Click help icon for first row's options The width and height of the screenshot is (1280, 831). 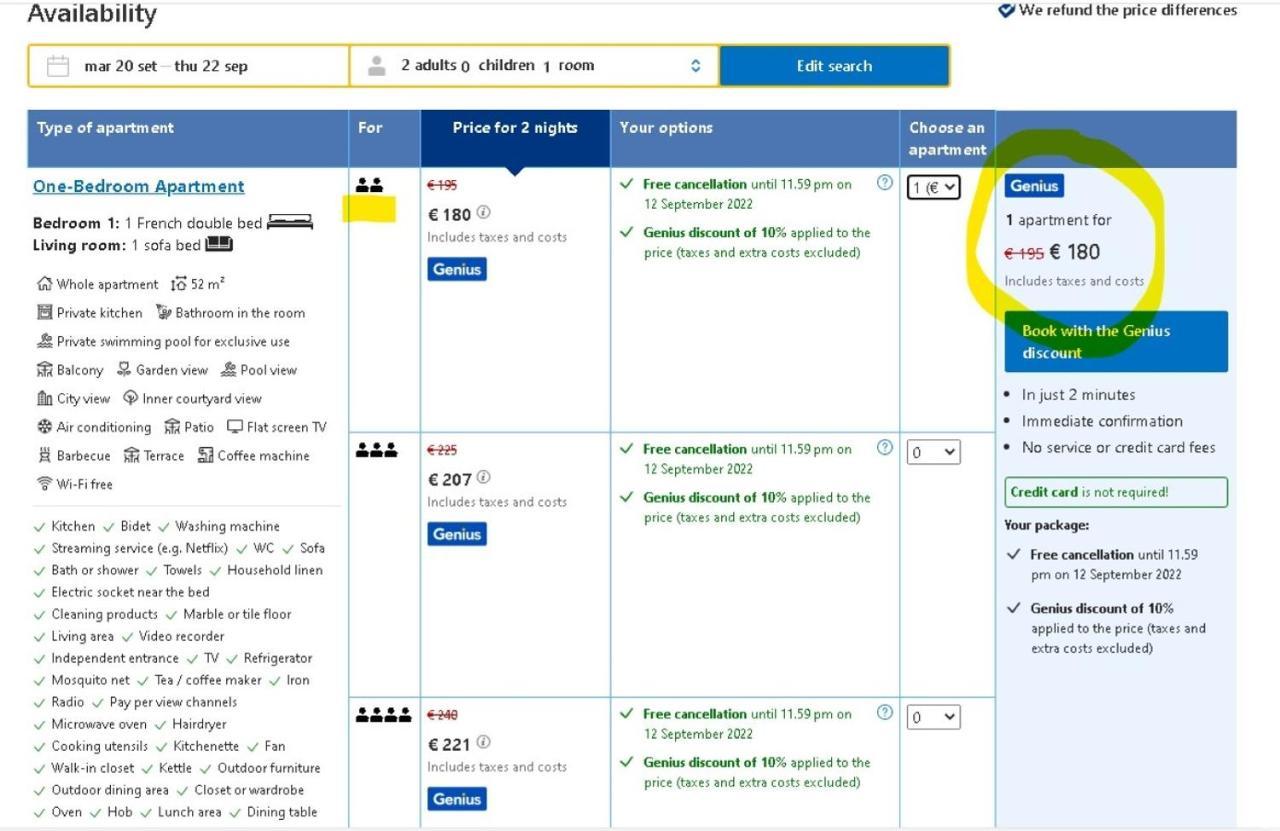coord(884,182)
